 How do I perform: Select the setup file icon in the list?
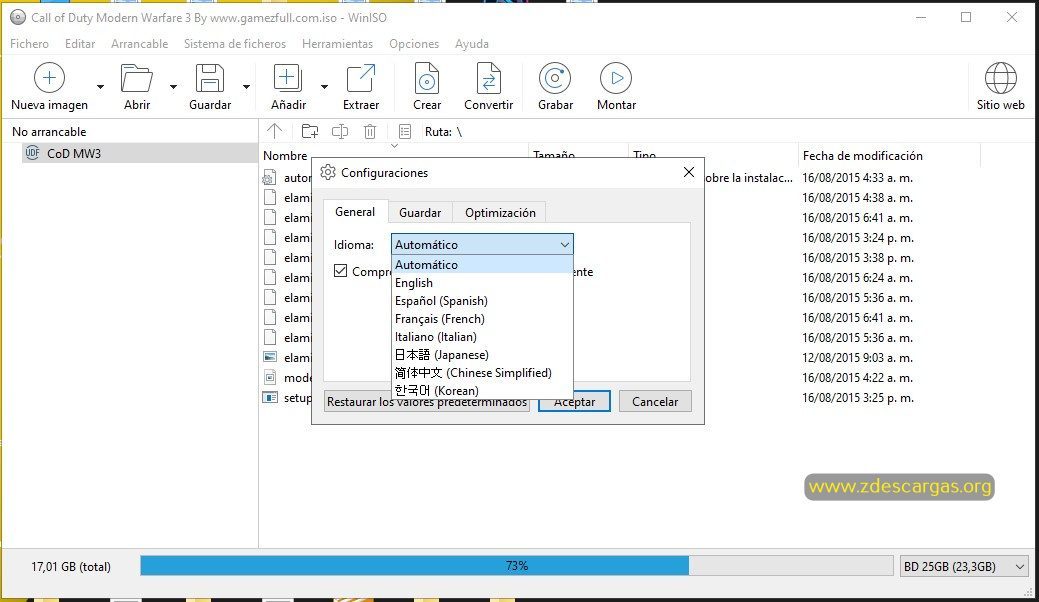click(x=270, y=397)
